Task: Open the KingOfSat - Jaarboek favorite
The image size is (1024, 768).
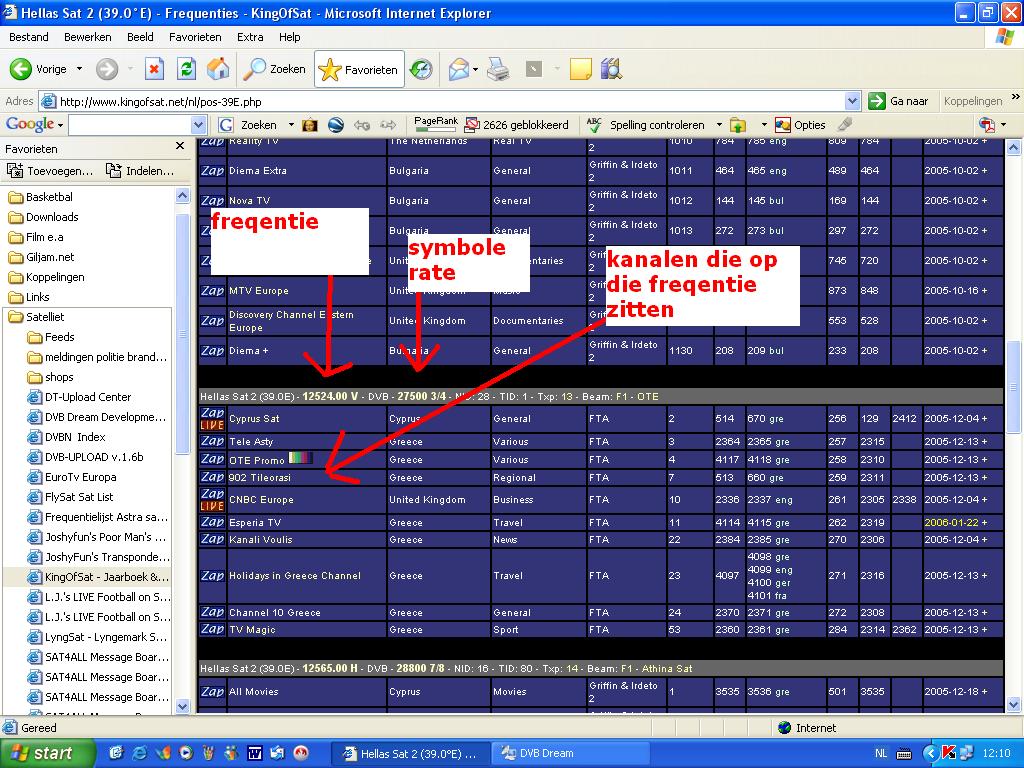Action: pyautogui.click(x=98, y=577)
